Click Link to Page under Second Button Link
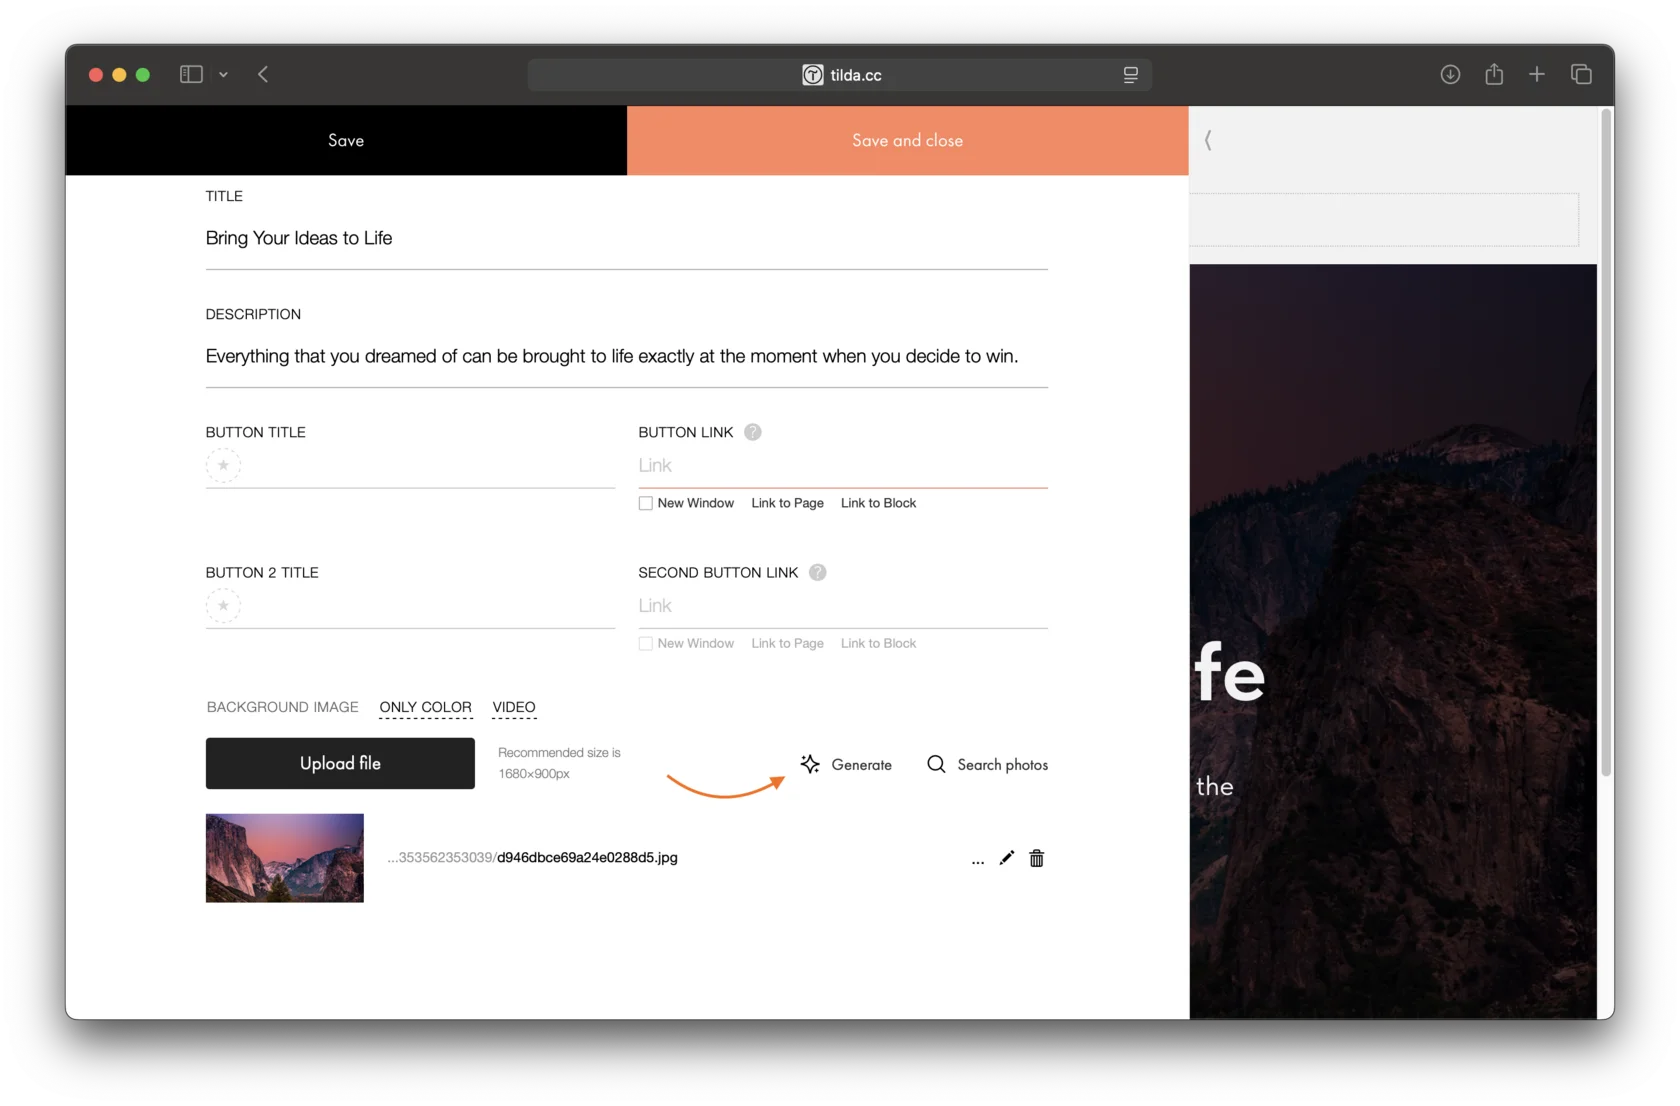 click(787, 643)
